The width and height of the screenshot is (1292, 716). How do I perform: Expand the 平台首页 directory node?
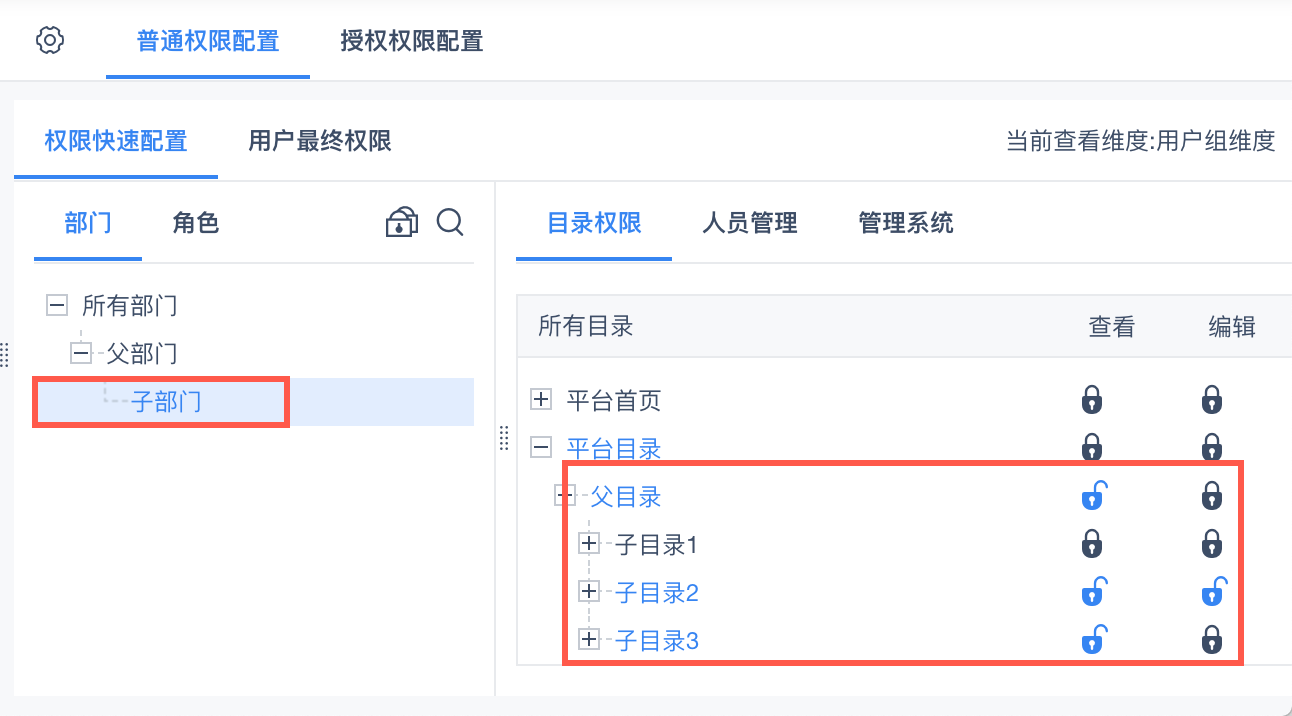pyautogui.click(x=541, y=400)
